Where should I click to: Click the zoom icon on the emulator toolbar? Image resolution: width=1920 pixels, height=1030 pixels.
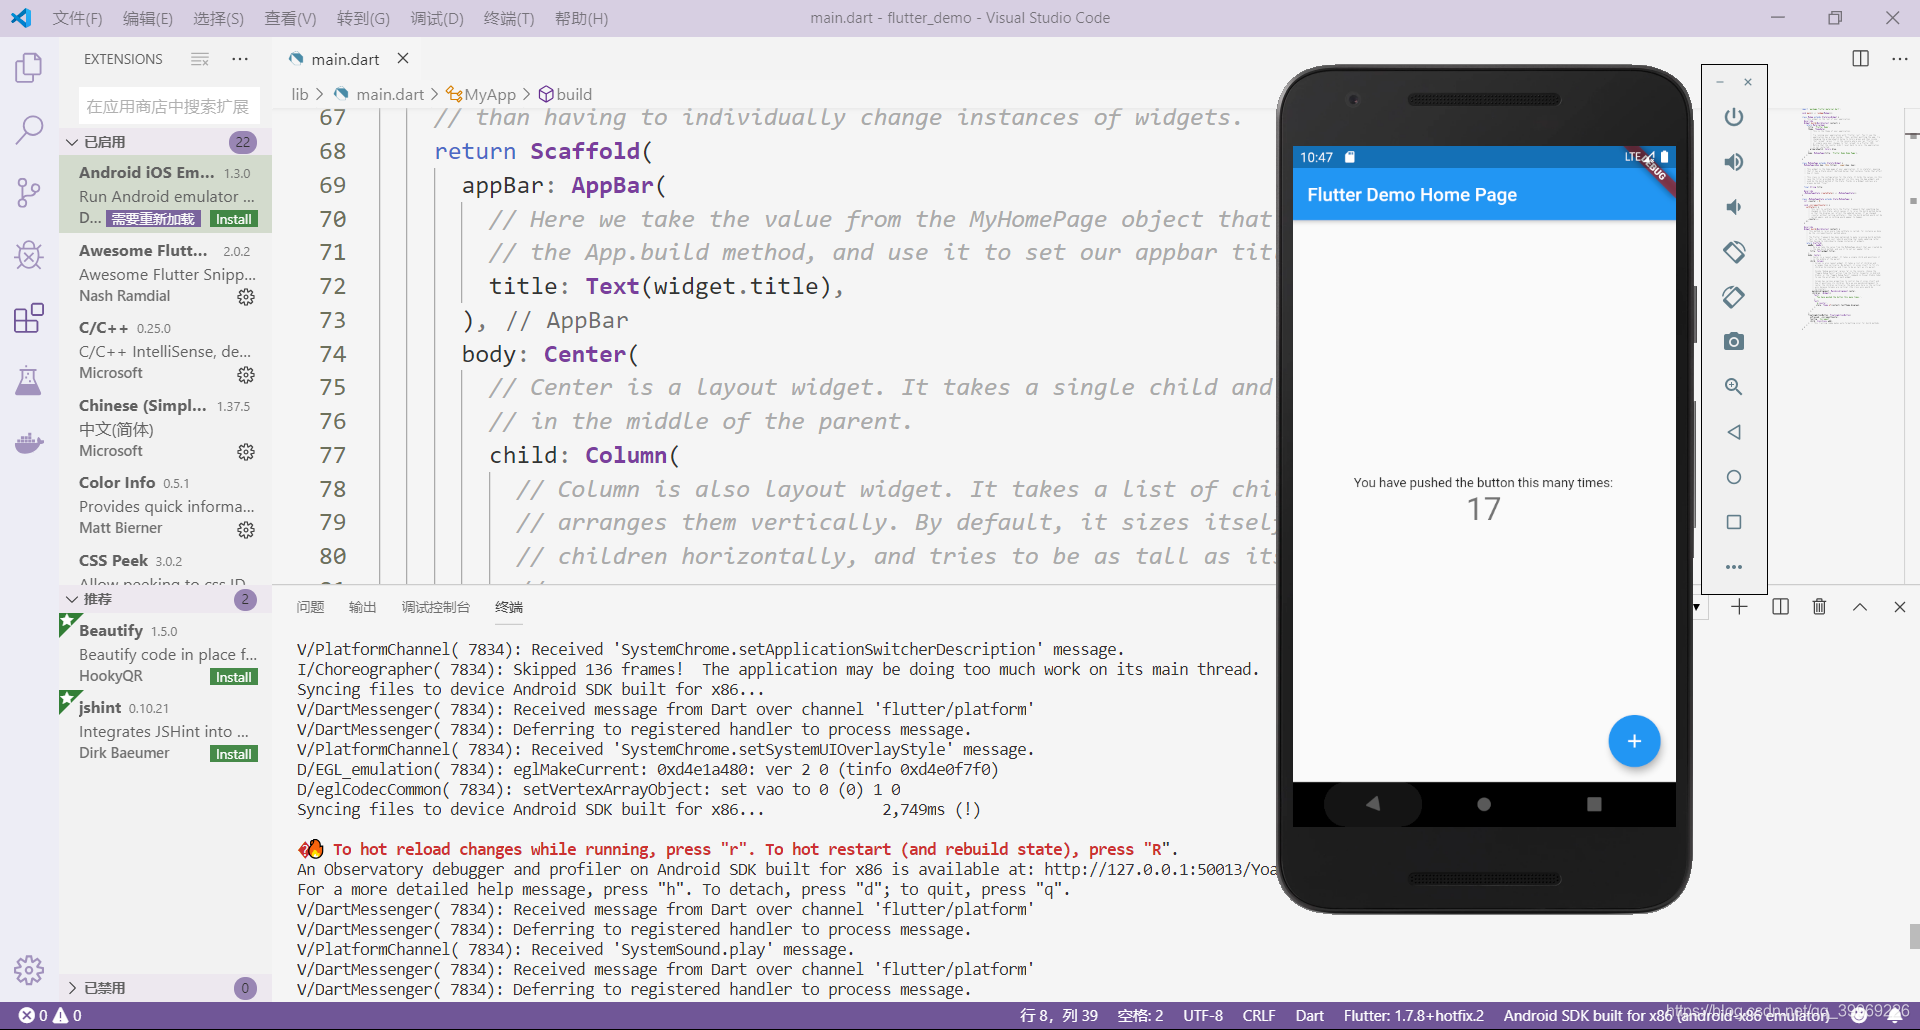(1734, 387)
